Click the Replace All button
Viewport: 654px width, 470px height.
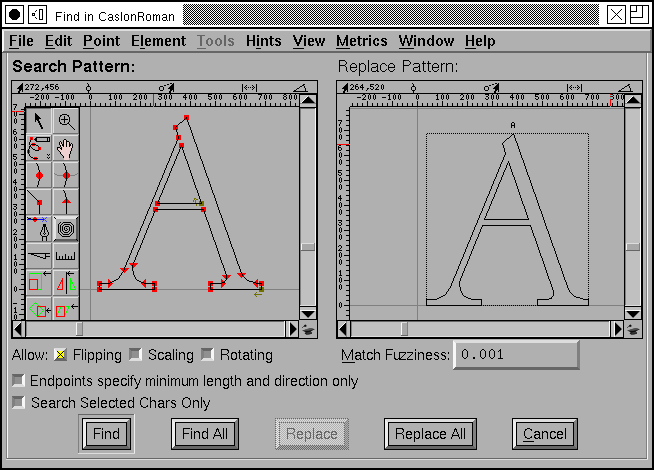[430, 434]
